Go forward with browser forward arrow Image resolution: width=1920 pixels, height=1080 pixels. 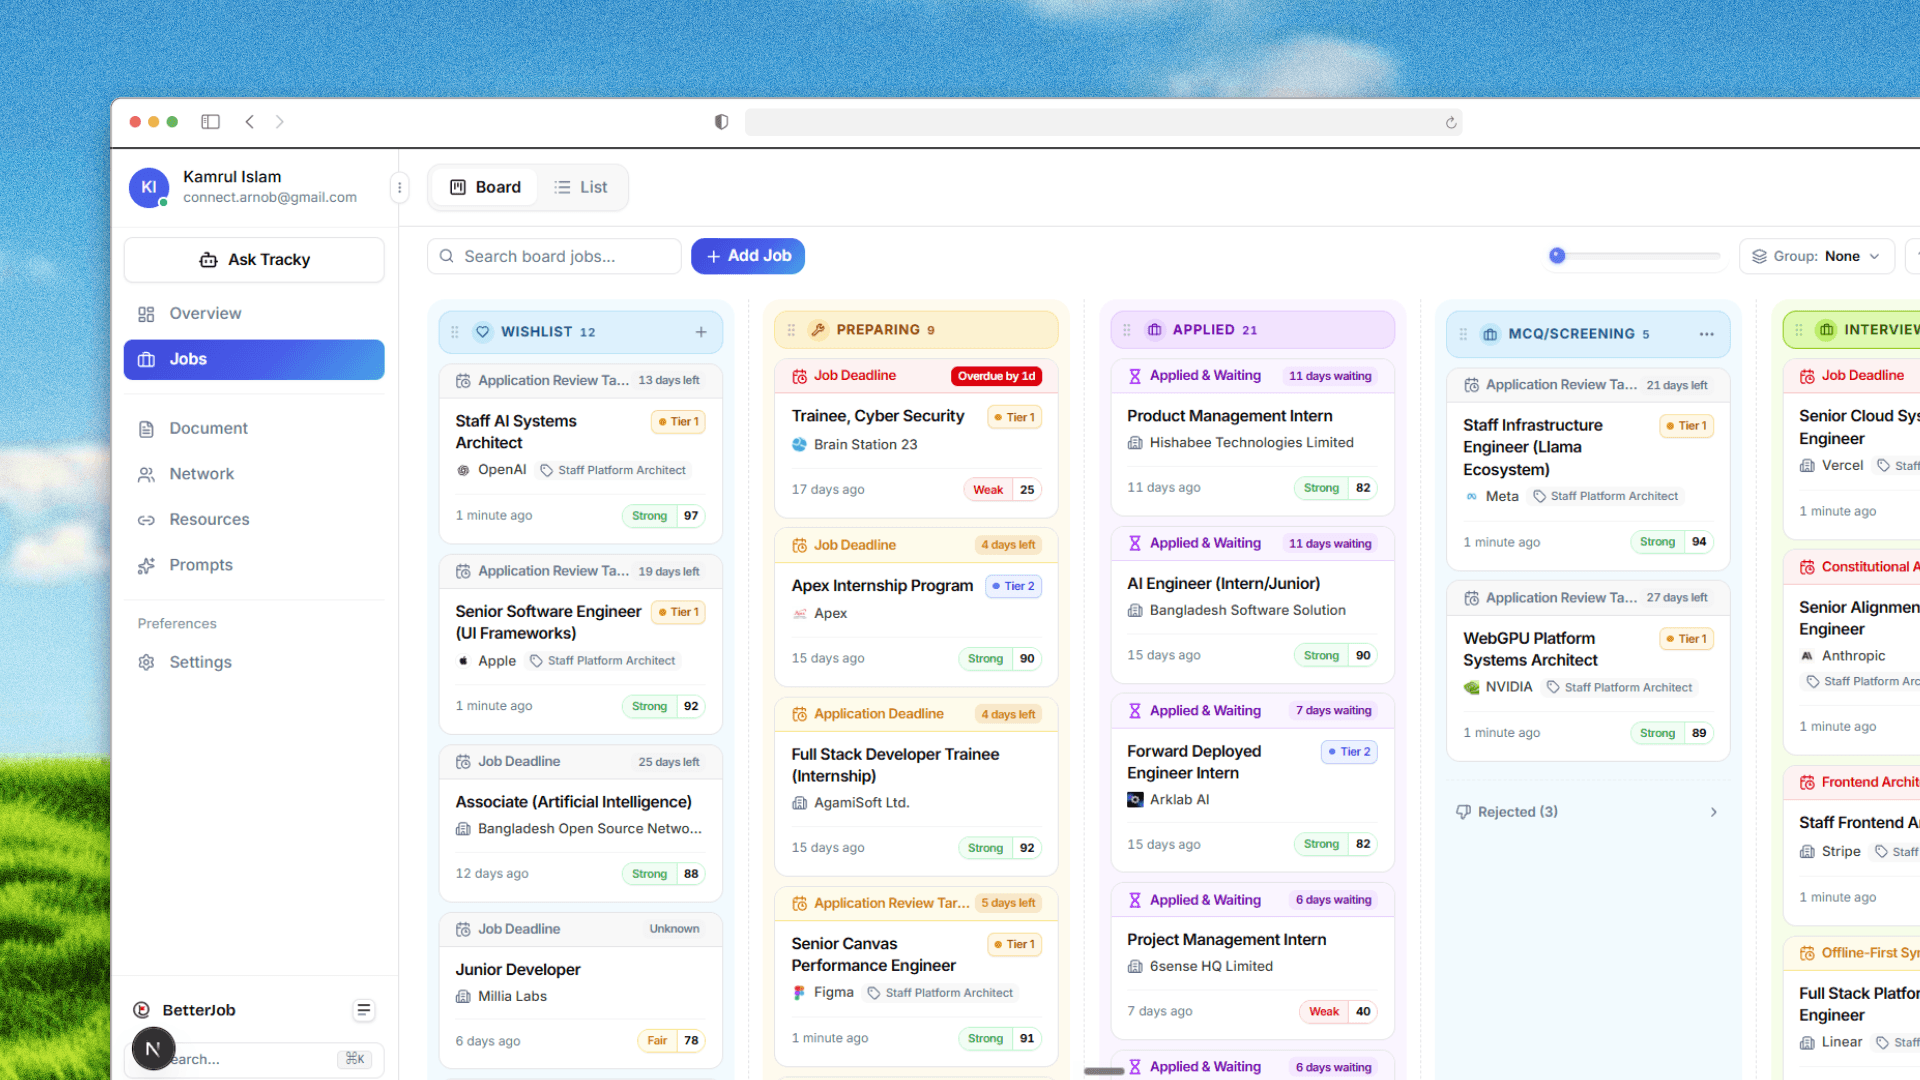coord(280,122)
